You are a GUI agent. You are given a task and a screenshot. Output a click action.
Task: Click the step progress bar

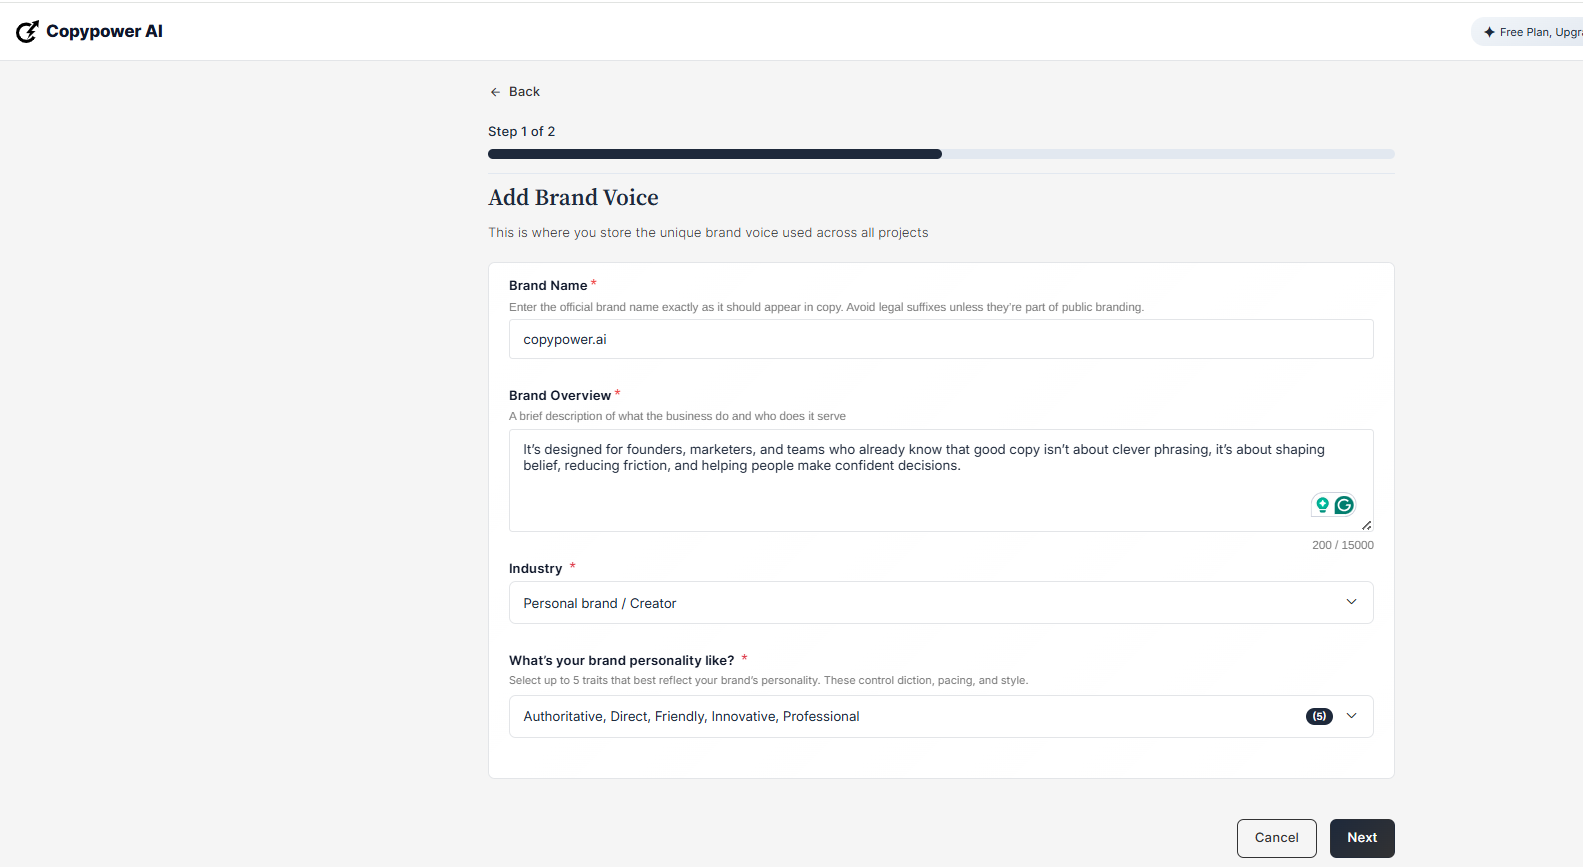941,154
